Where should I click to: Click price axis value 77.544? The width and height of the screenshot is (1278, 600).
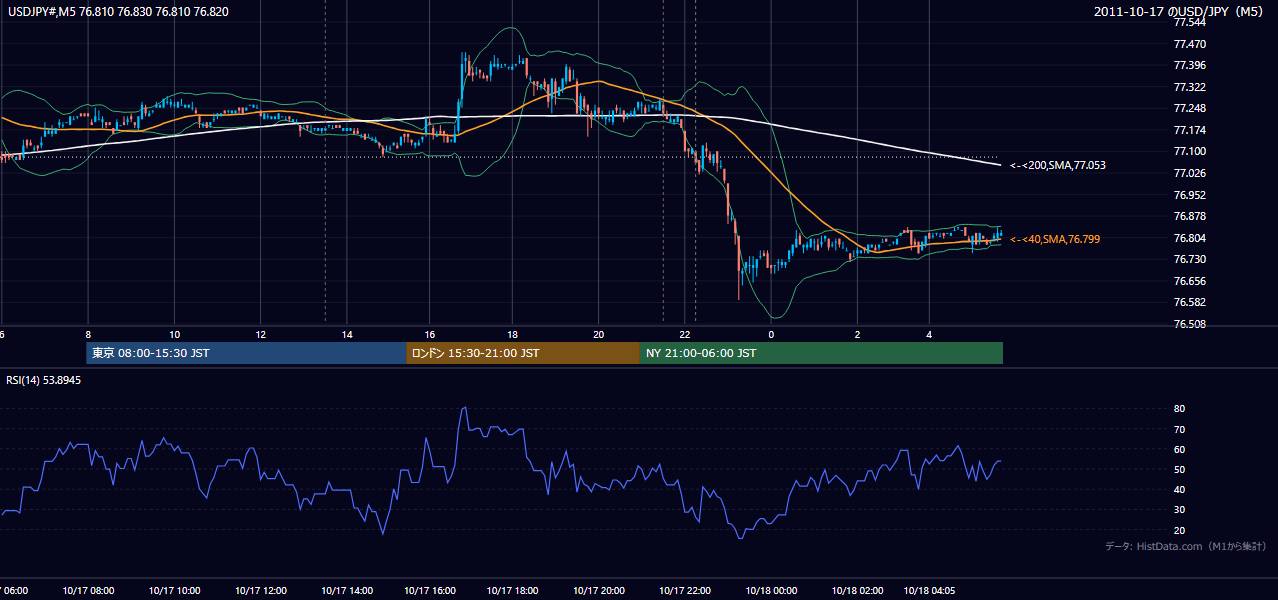[x=1190, y=23]
